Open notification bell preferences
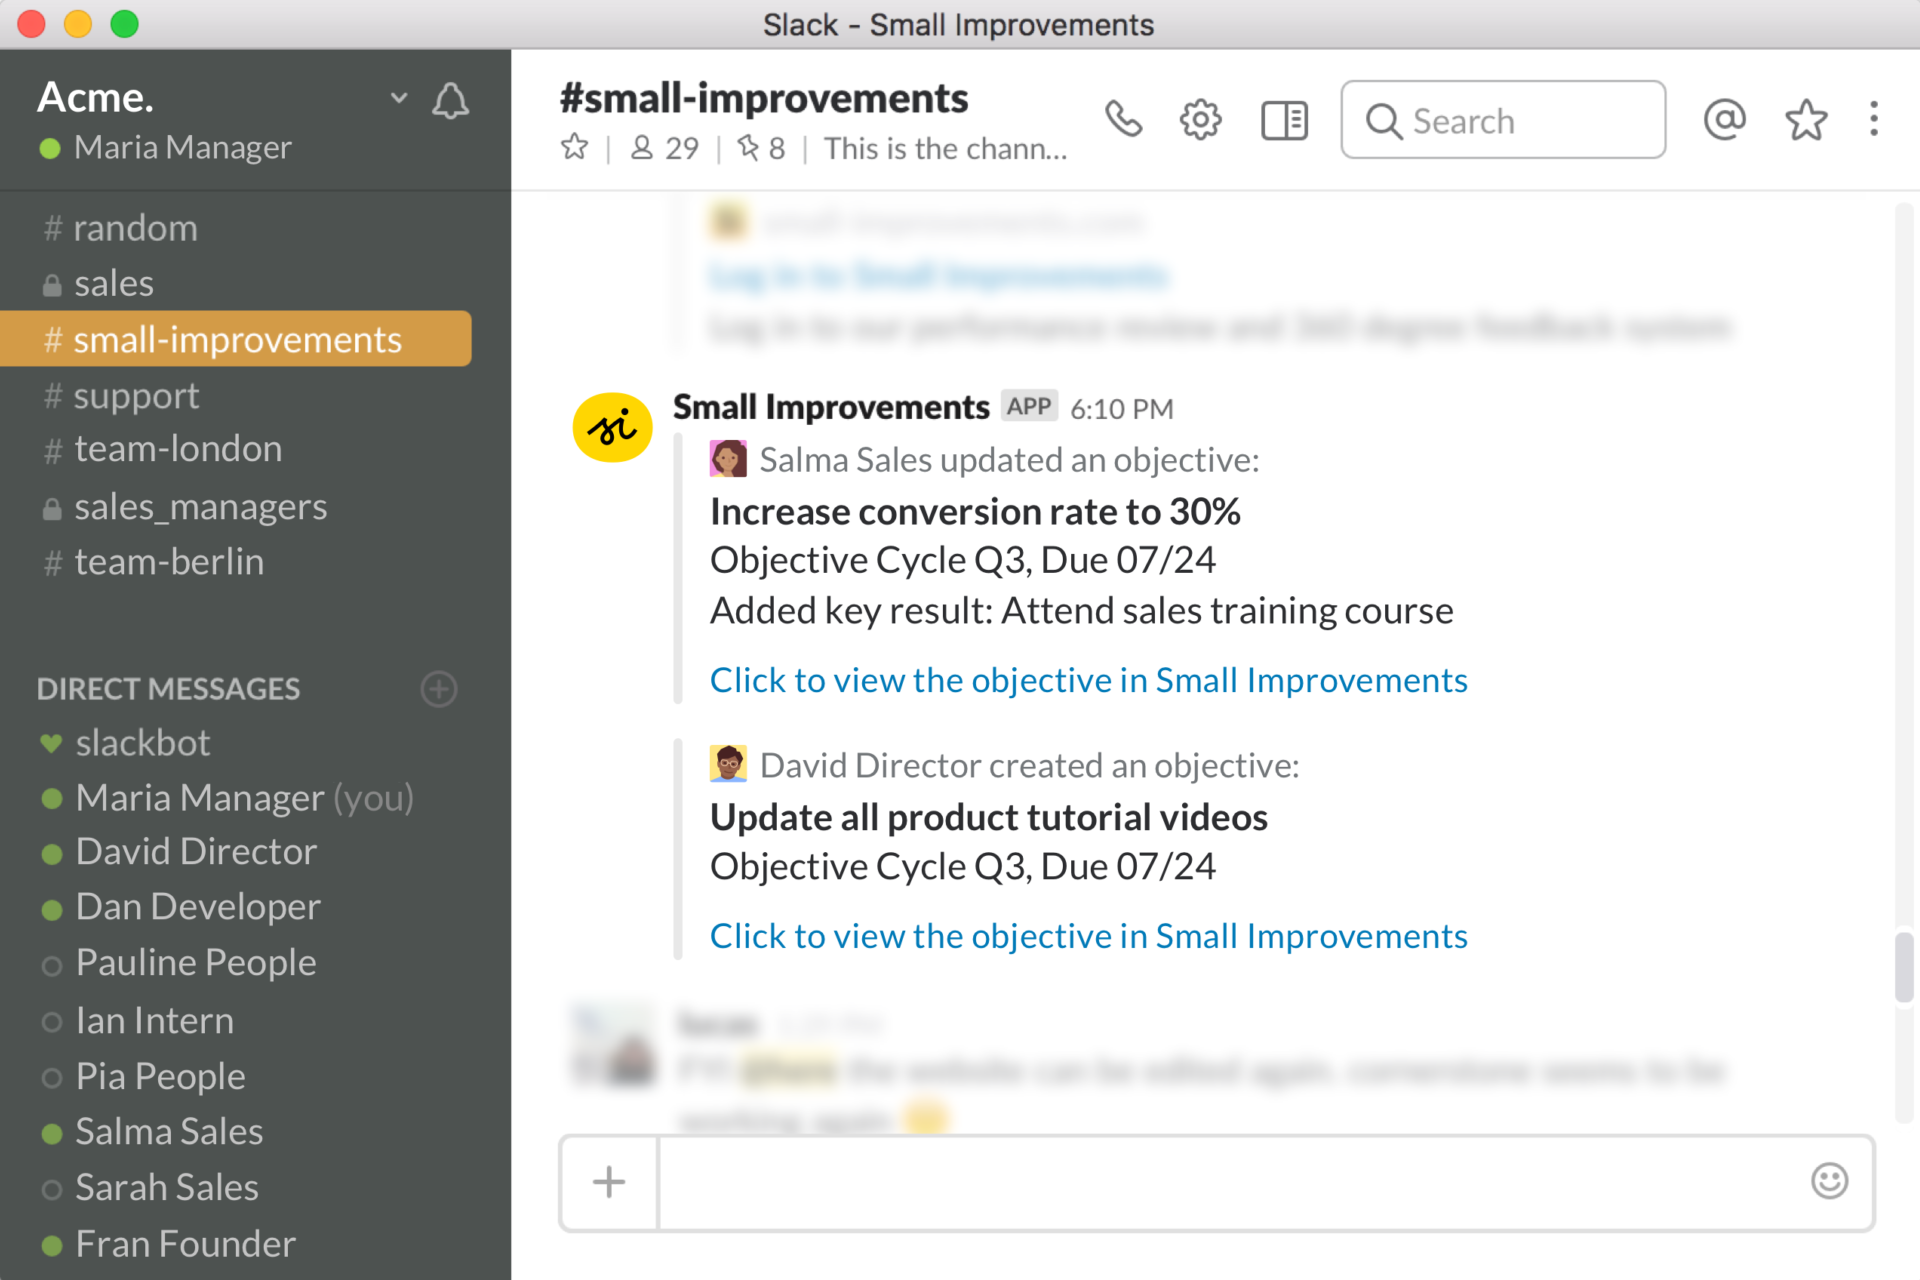 450,100
